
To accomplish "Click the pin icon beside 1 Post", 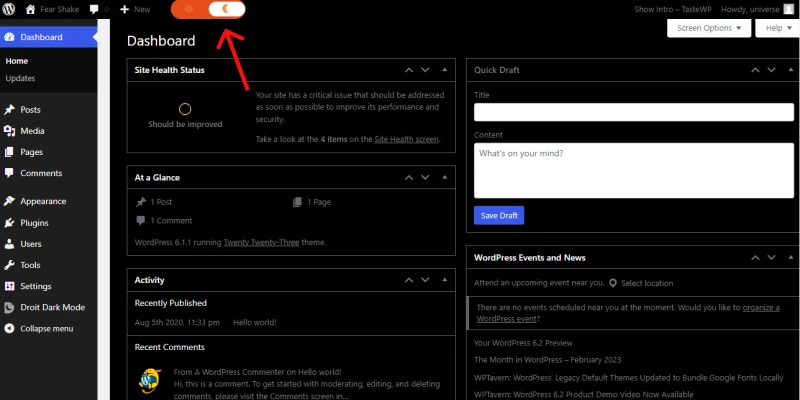I will [141, 202].
